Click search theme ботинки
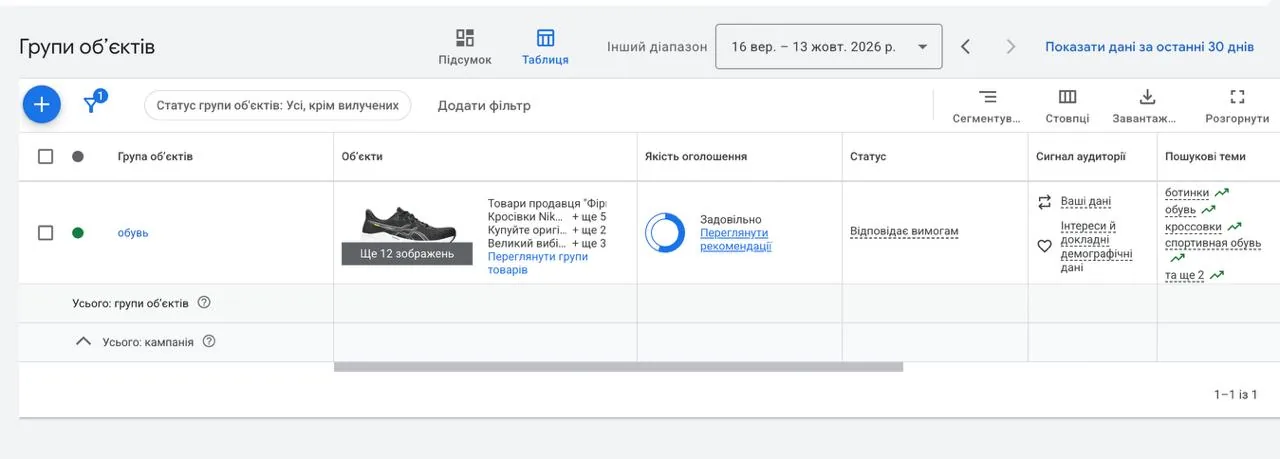 [x=1187, y=193]
